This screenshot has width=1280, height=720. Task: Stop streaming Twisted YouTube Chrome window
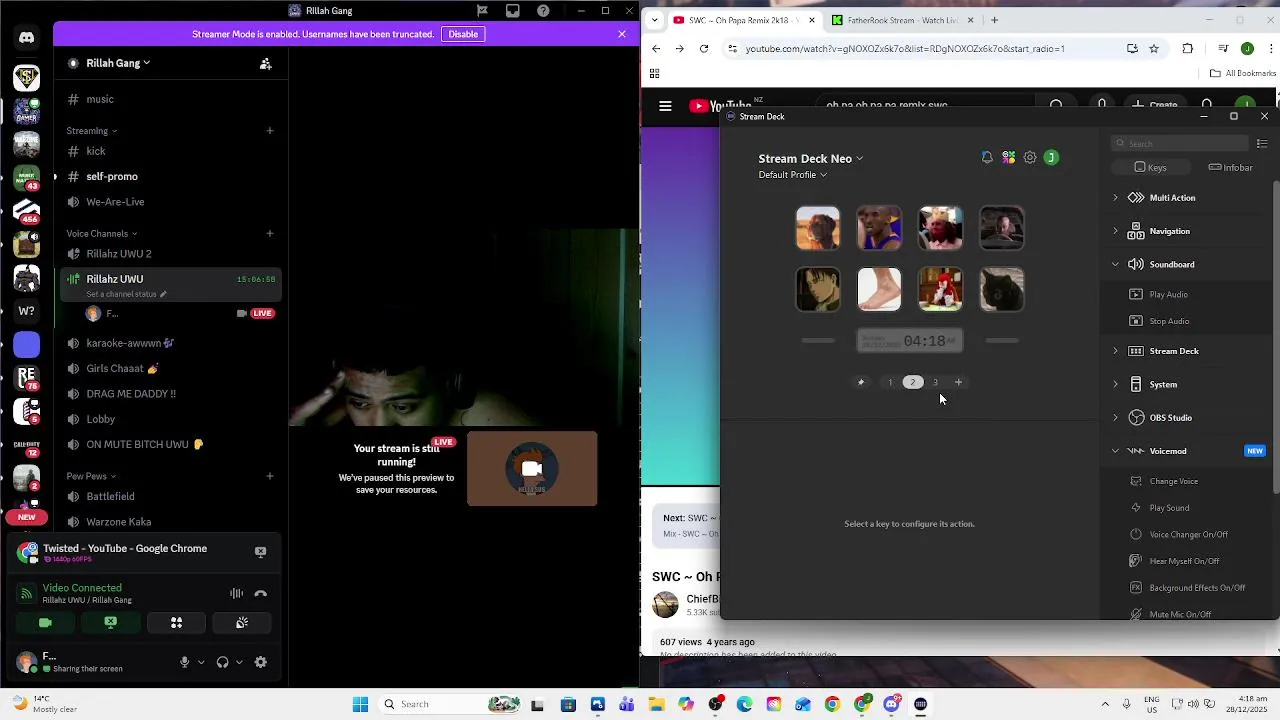click(x=261, y=551)
